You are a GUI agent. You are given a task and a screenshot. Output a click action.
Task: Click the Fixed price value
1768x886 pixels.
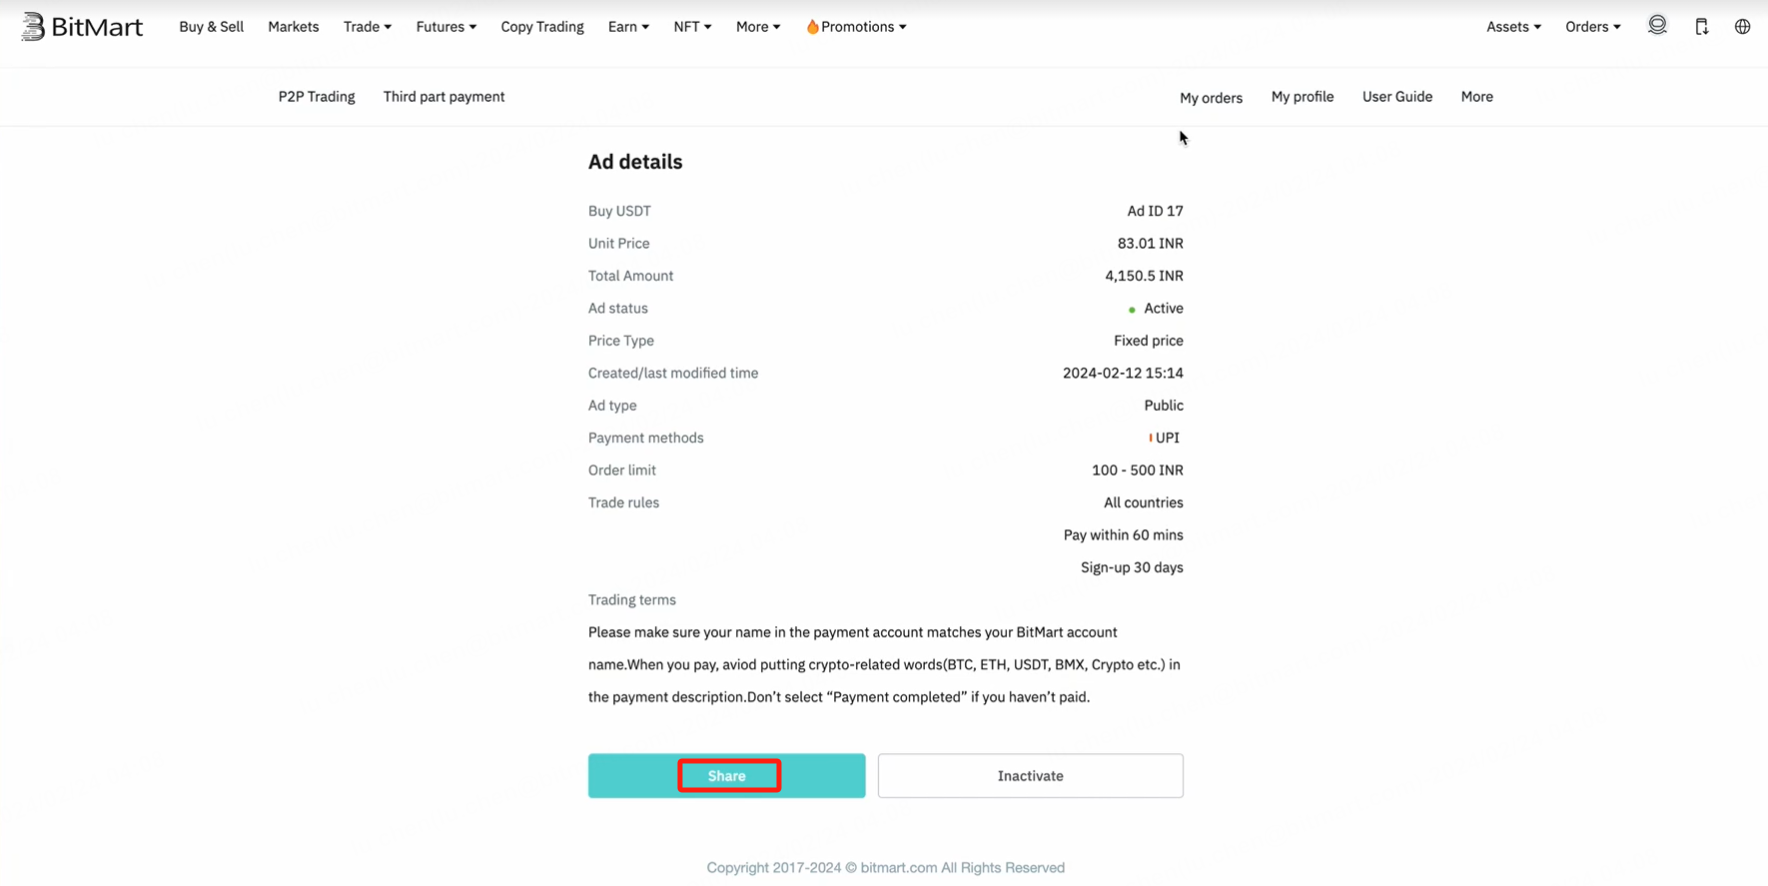(1148, 341)
